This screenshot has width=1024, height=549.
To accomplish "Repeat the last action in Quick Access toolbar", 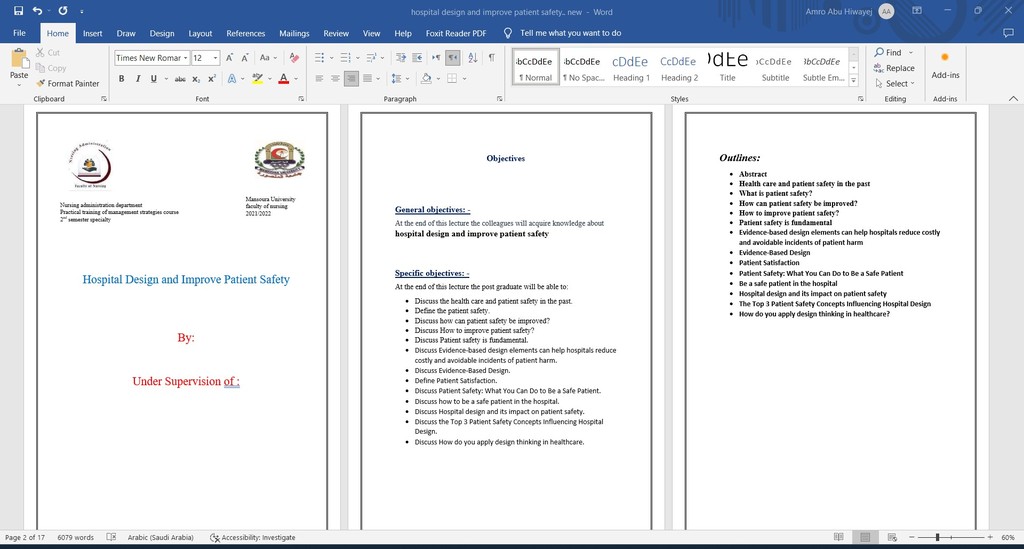I will click(x=63, y=10).
